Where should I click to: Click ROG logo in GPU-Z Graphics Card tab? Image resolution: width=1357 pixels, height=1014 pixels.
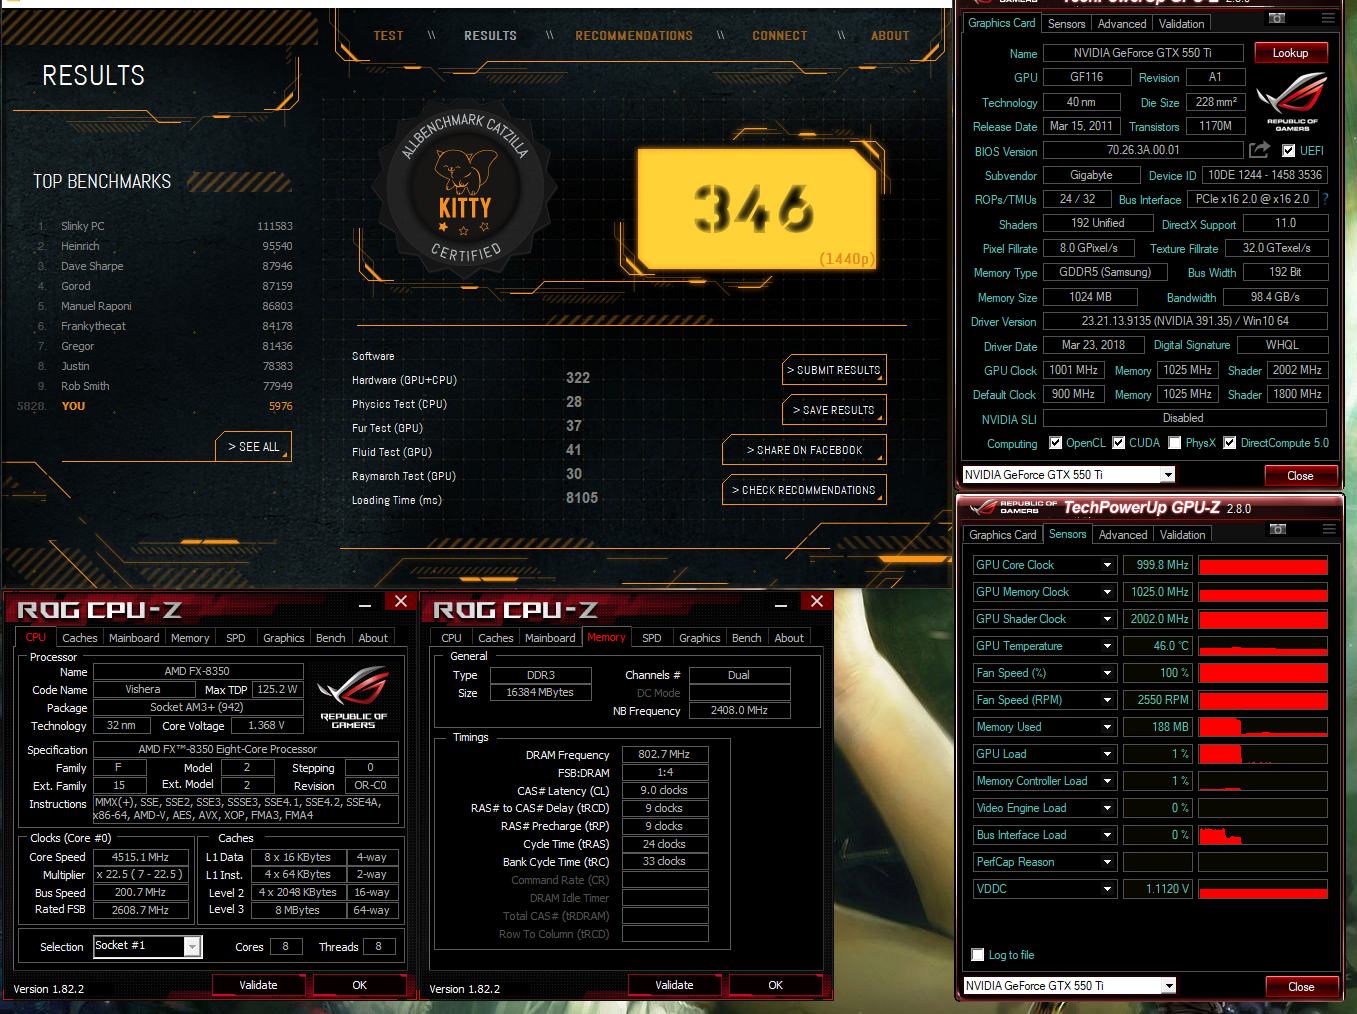coord(1292,101)
